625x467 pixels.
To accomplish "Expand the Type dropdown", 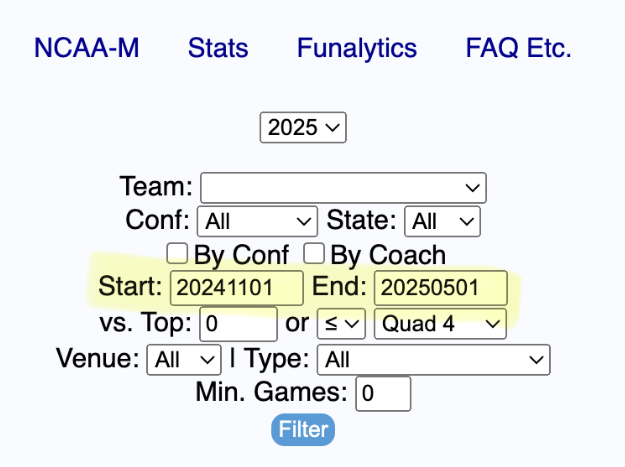I will (433, 359).
